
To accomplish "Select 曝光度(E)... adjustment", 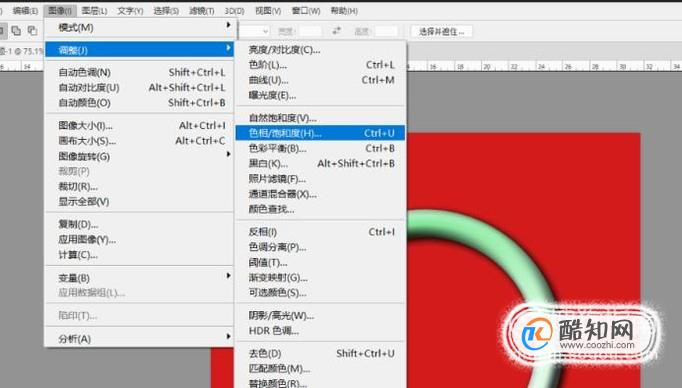I will [321, 95].
